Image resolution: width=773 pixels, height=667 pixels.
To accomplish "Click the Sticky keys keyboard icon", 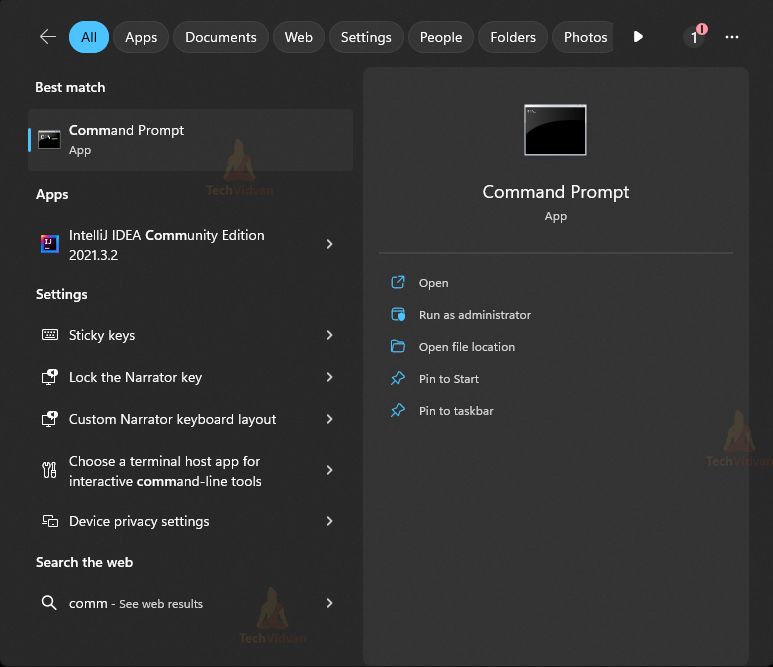I will pos(50,335).
